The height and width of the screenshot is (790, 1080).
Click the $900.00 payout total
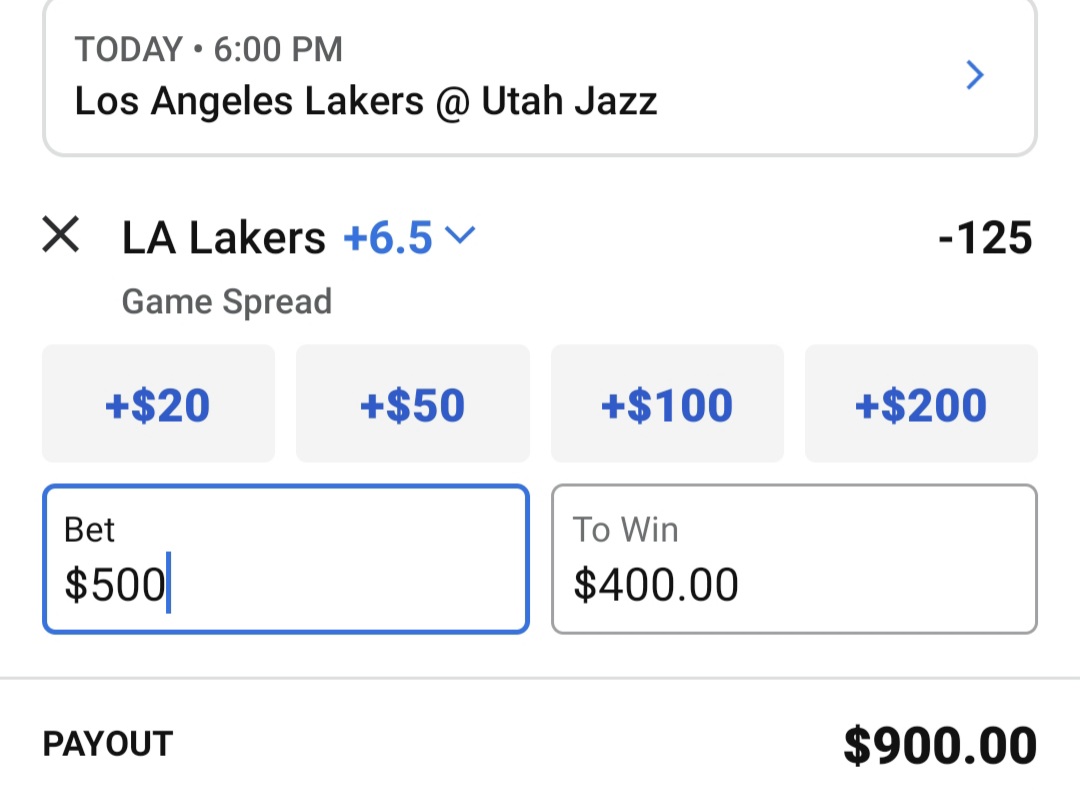pyautogui.click(x=940, y=746)
